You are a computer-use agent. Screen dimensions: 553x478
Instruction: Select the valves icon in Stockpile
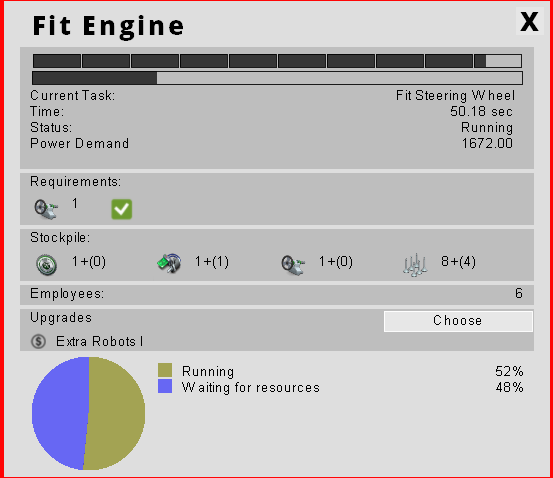point(415,265)
